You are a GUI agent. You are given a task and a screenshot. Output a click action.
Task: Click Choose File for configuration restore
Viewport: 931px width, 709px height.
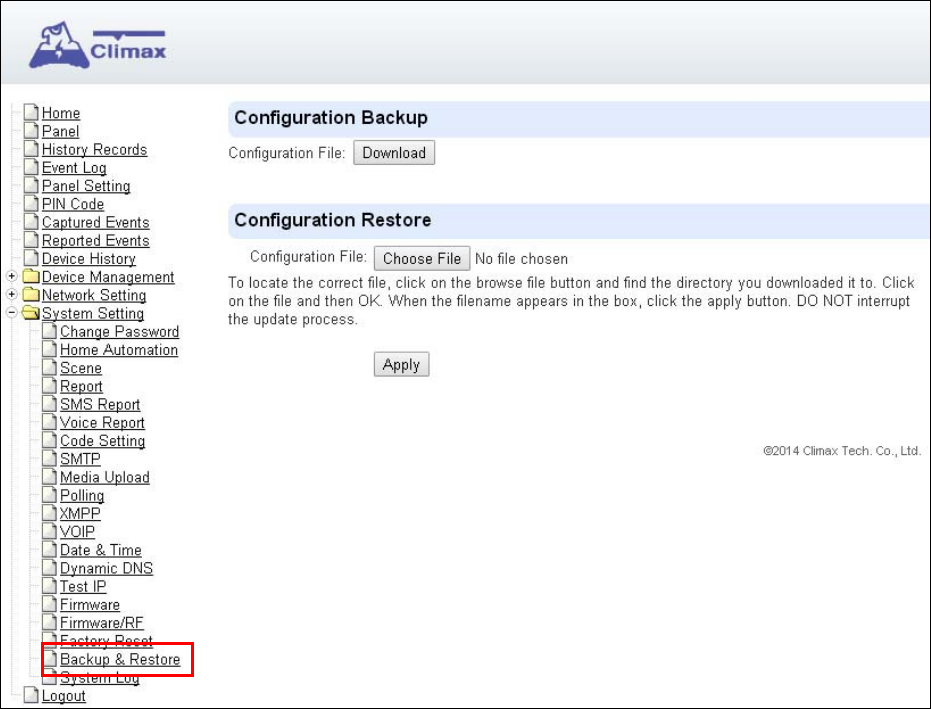pos(422,258)
